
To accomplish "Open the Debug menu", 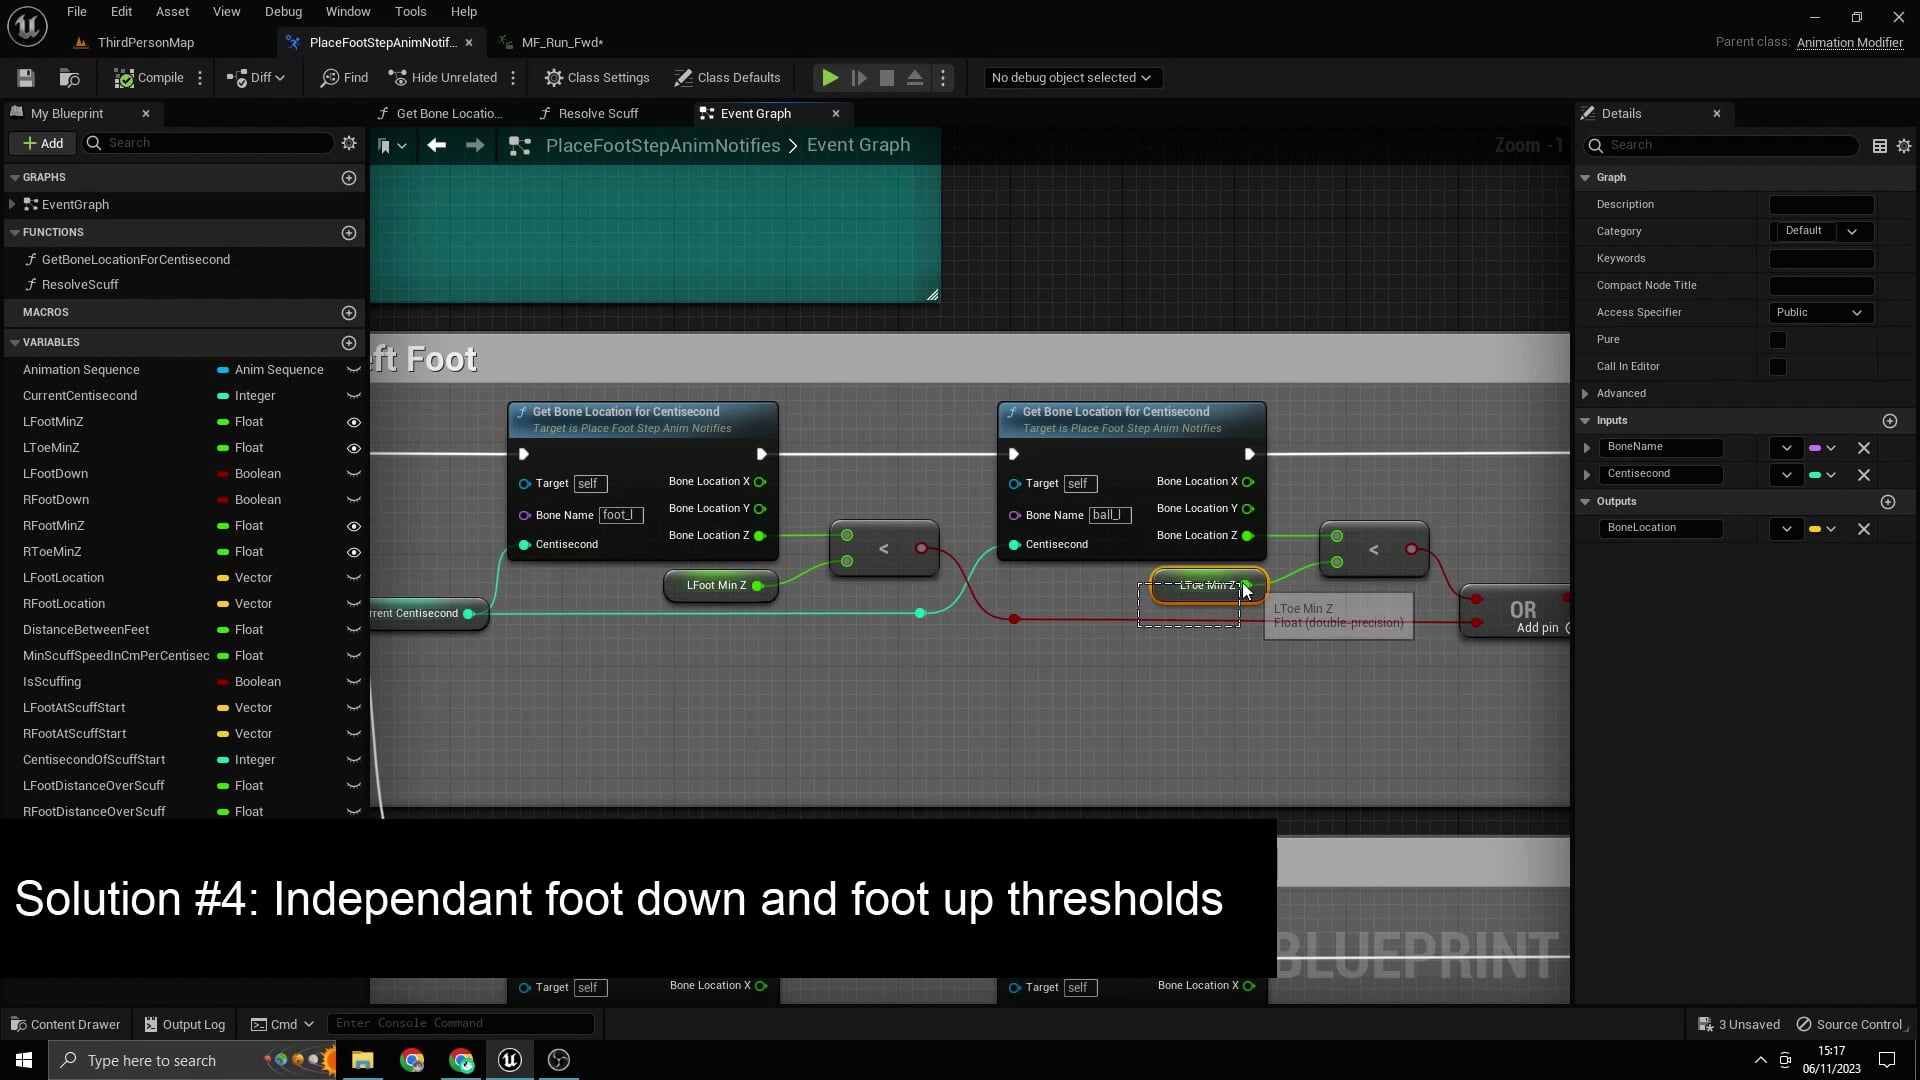I will [x=283, y=11].
